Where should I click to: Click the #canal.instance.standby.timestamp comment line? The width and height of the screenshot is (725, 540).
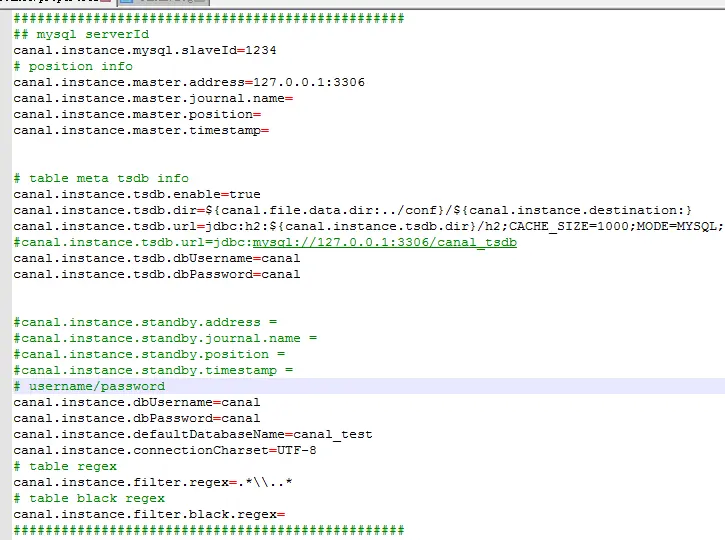153,370
